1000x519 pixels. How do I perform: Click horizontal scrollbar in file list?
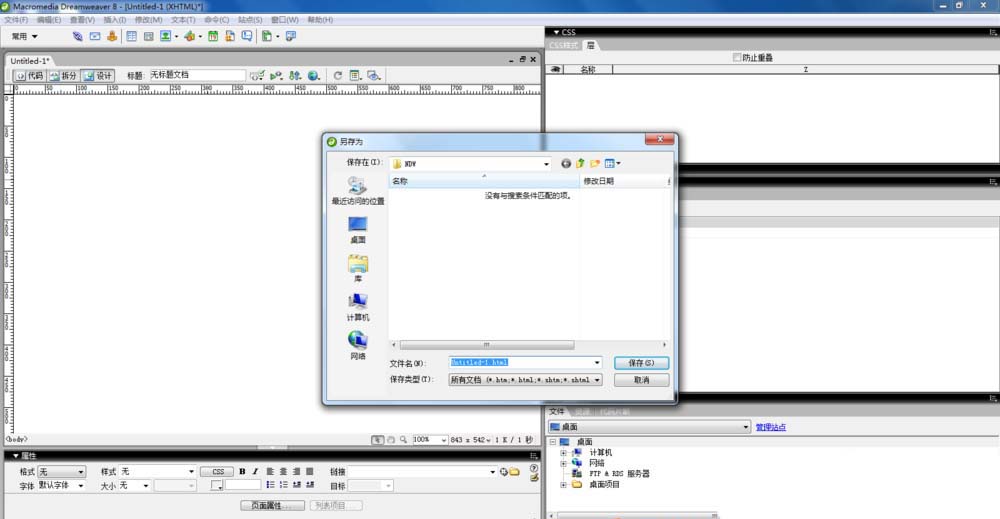pyautogui.click(x=487, y=345)
